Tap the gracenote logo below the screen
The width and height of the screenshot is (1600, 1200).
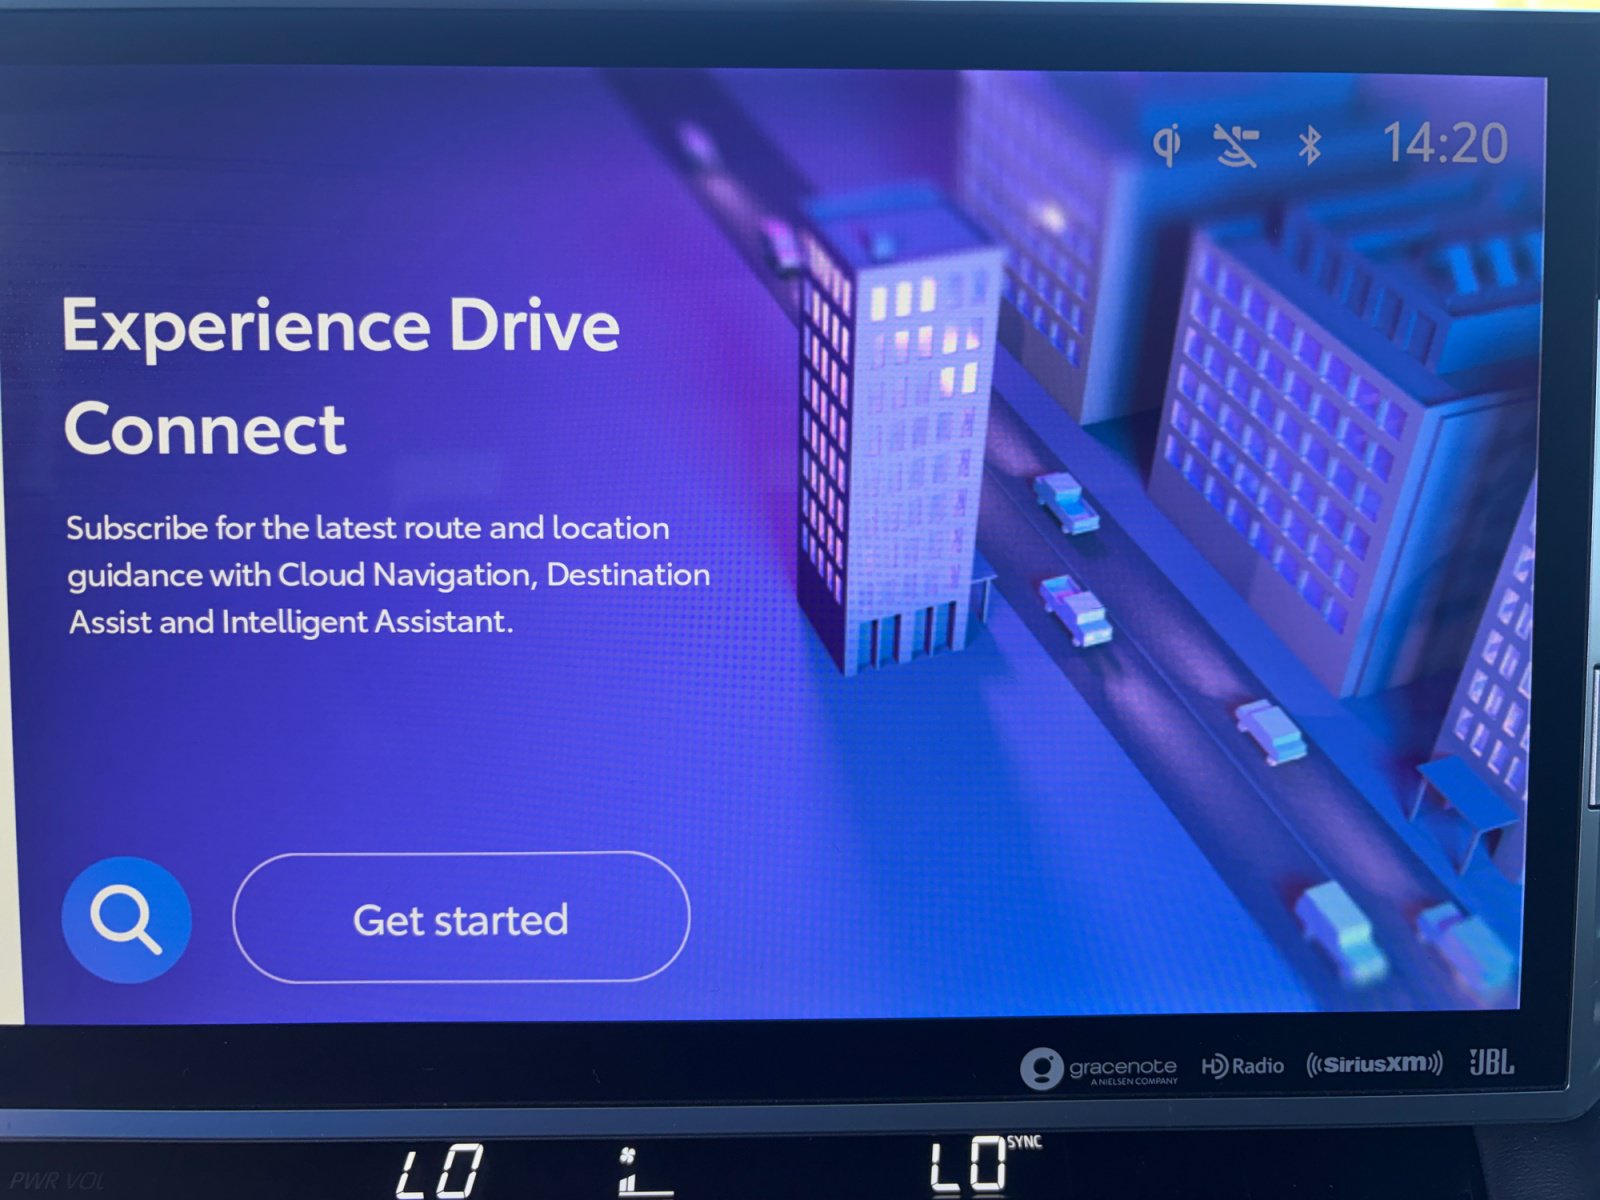pos(1099,1068)
